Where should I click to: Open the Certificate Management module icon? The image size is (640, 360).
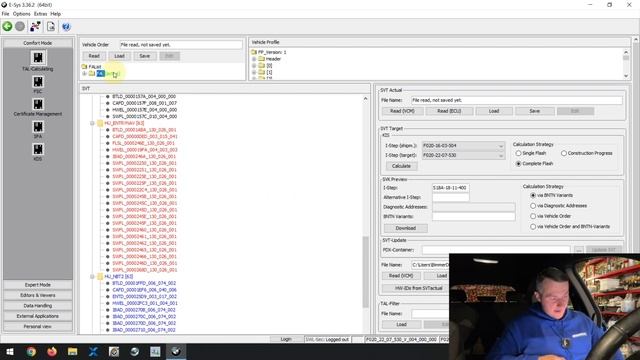click(x=38, y=104)
